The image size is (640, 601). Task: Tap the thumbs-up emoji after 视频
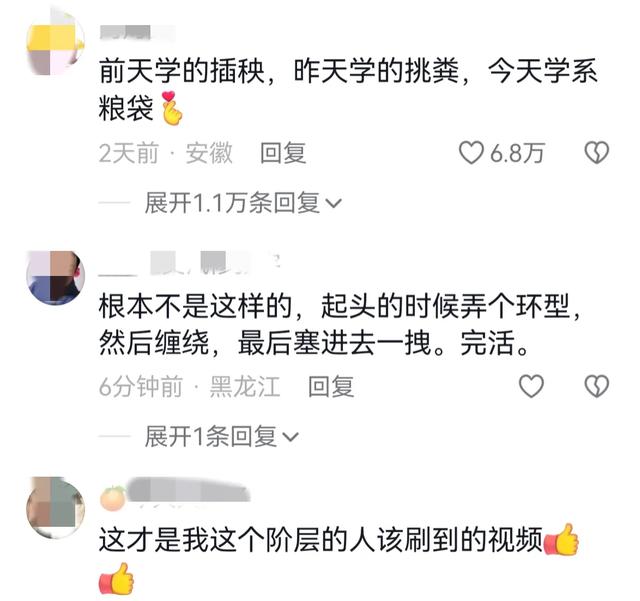point(562,540)
